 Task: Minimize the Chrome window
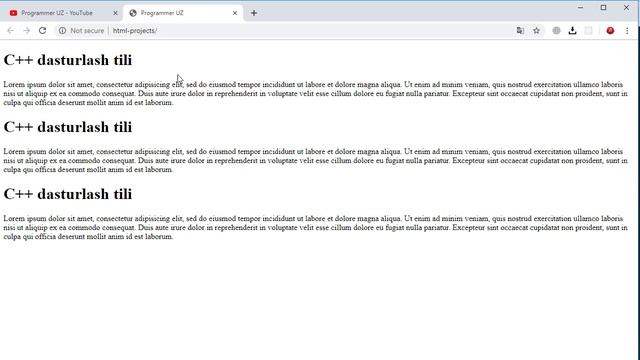point(580,7)
